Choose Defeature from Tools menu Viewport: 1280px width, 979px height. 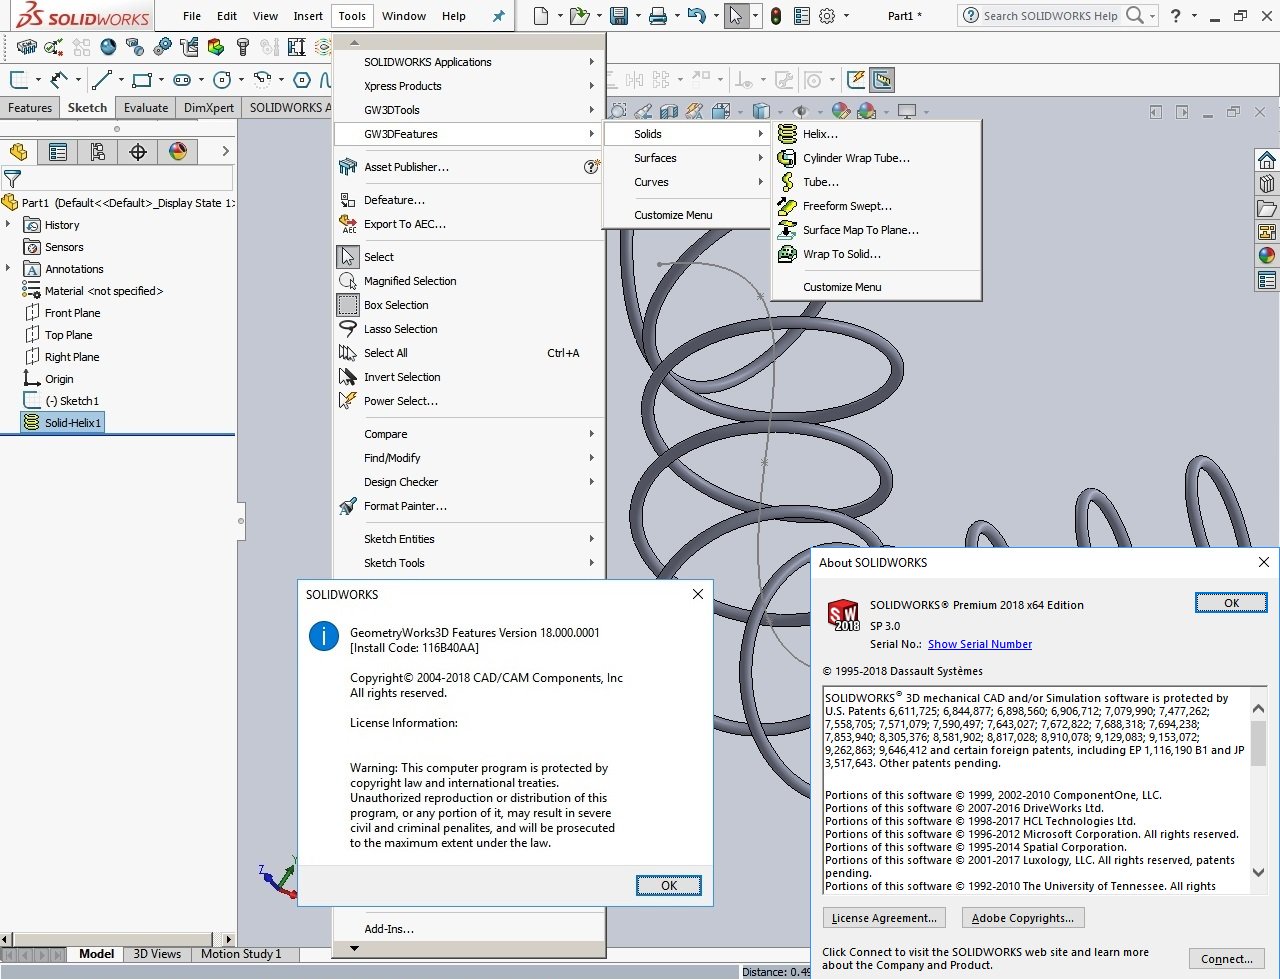pyautogui.click(x=468, y=200)
